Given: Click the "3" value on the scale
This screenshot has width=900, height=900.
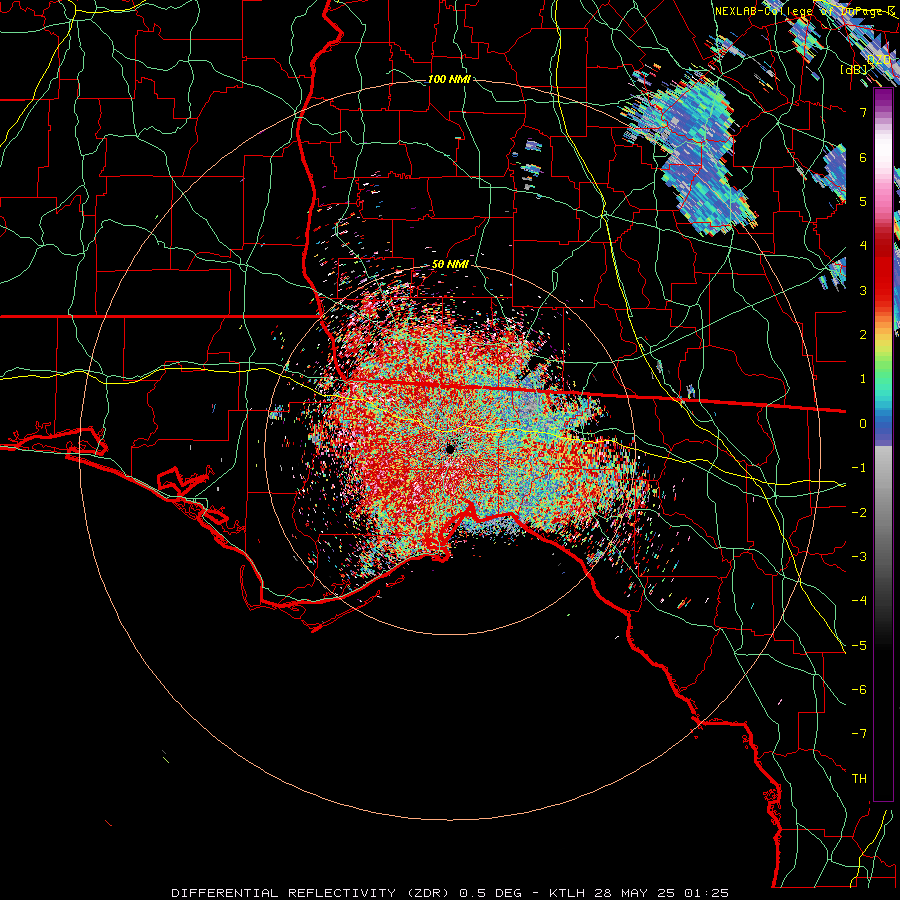Looking at the screenshot, I should [863, 290].
